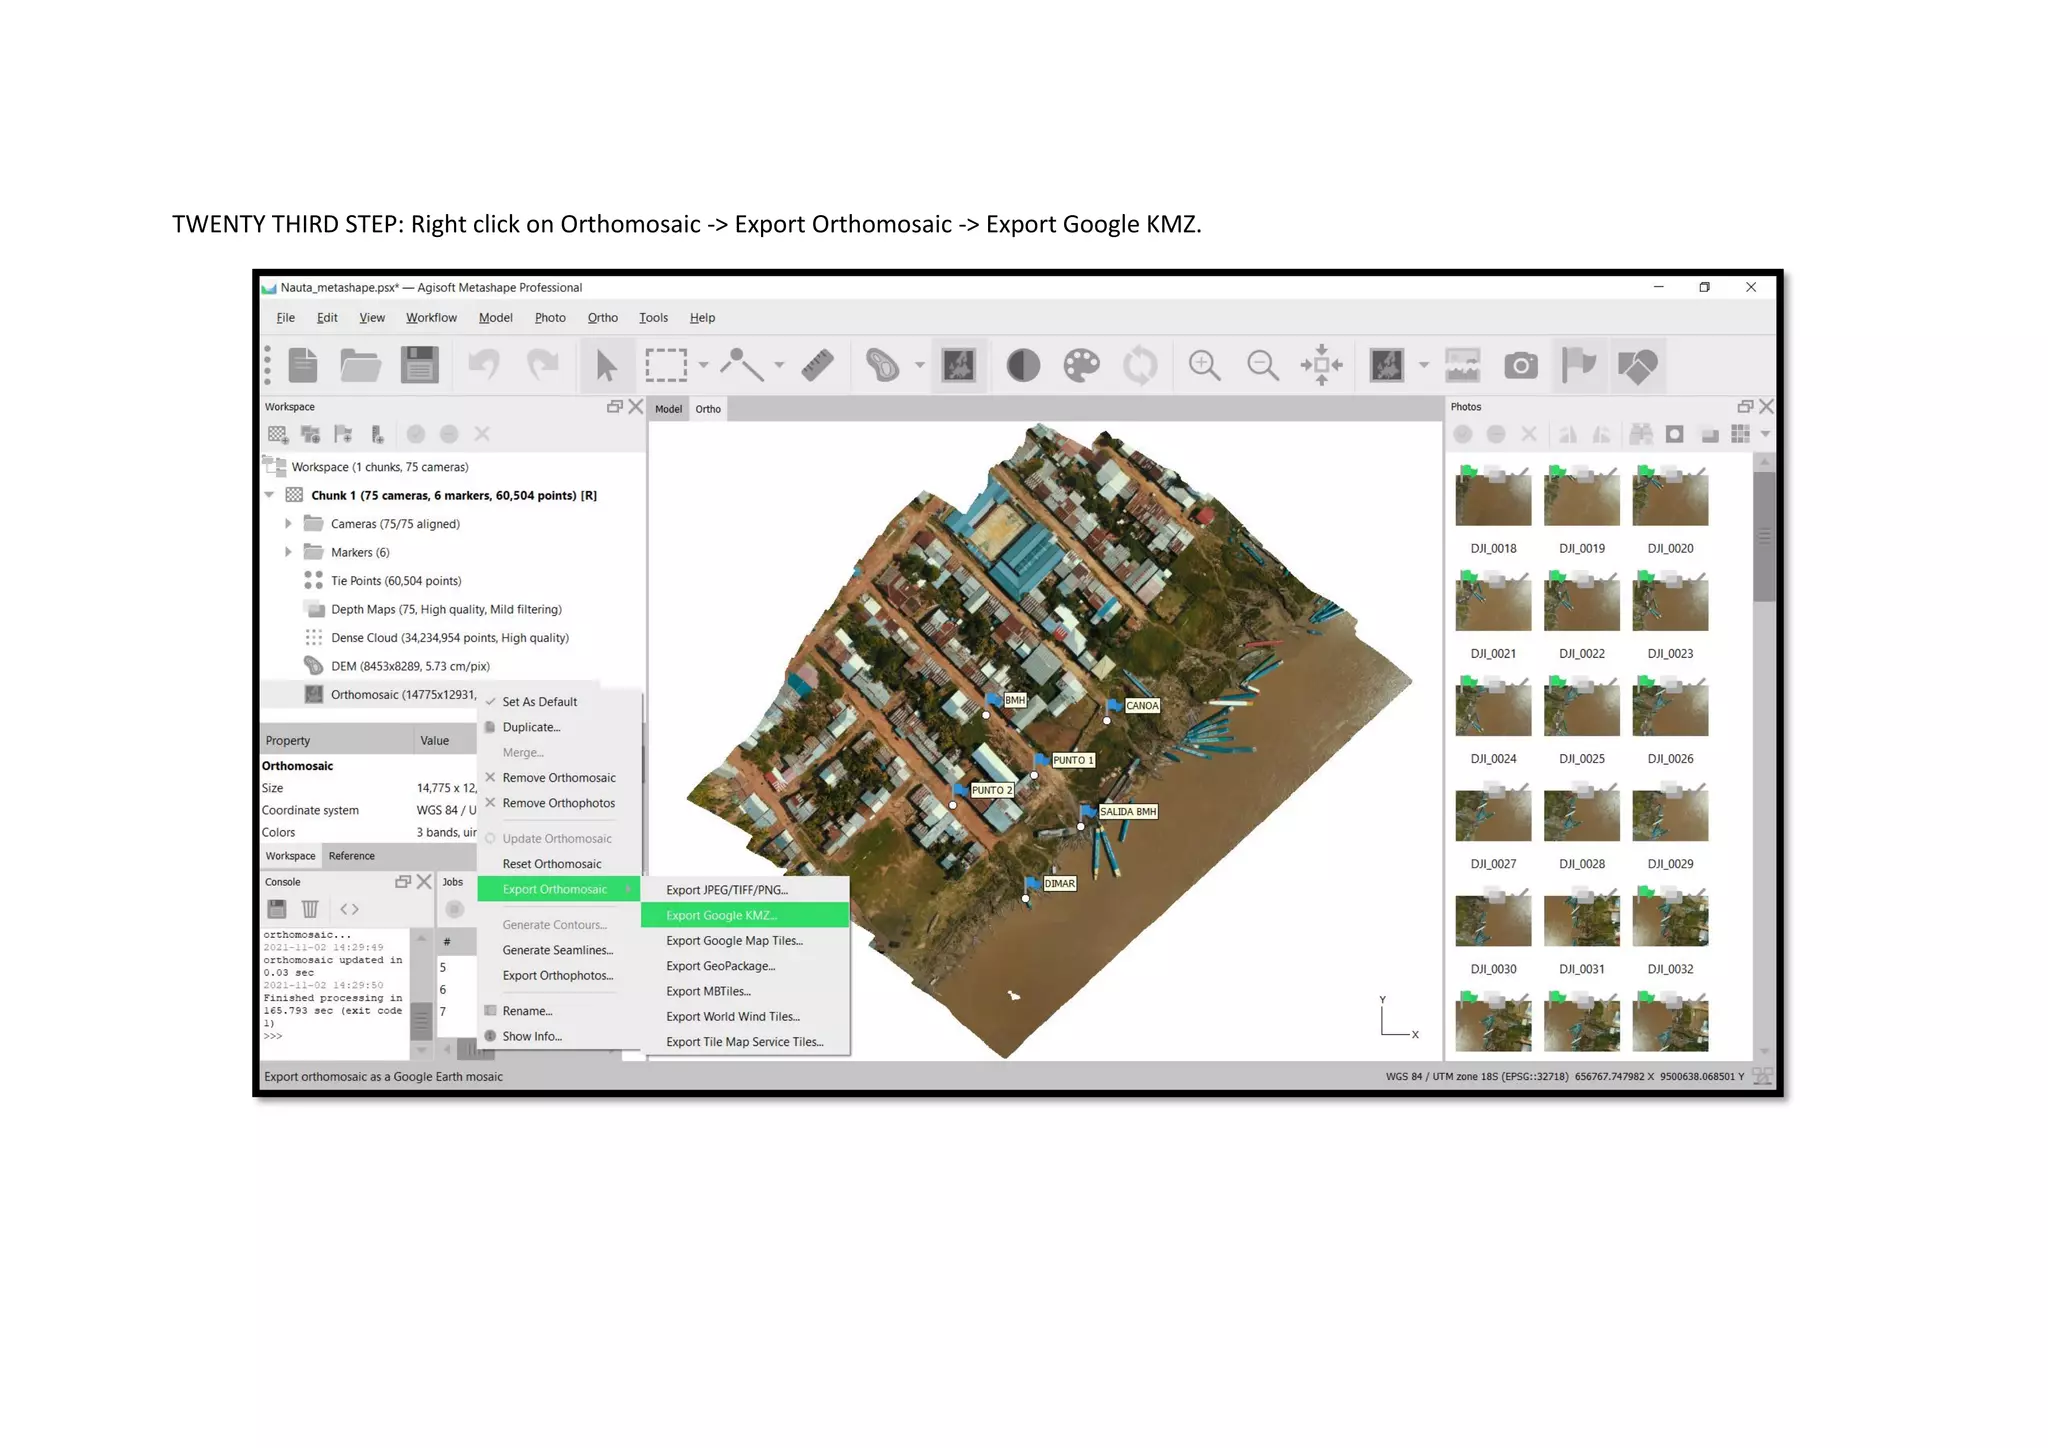Screen dimensions: 2048x1448
Task: Open rectangle selection tool dropdown arrow
Action: [703, 366]
